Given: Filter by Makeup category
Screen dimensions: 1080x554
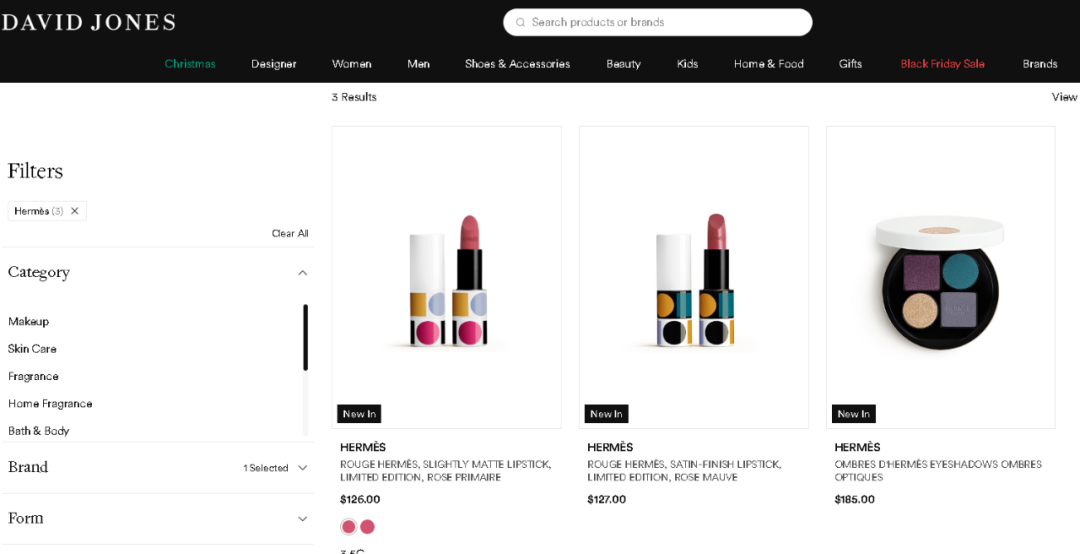Looking at the screenshot, I should pyautogui.click(x=29, y=322).
